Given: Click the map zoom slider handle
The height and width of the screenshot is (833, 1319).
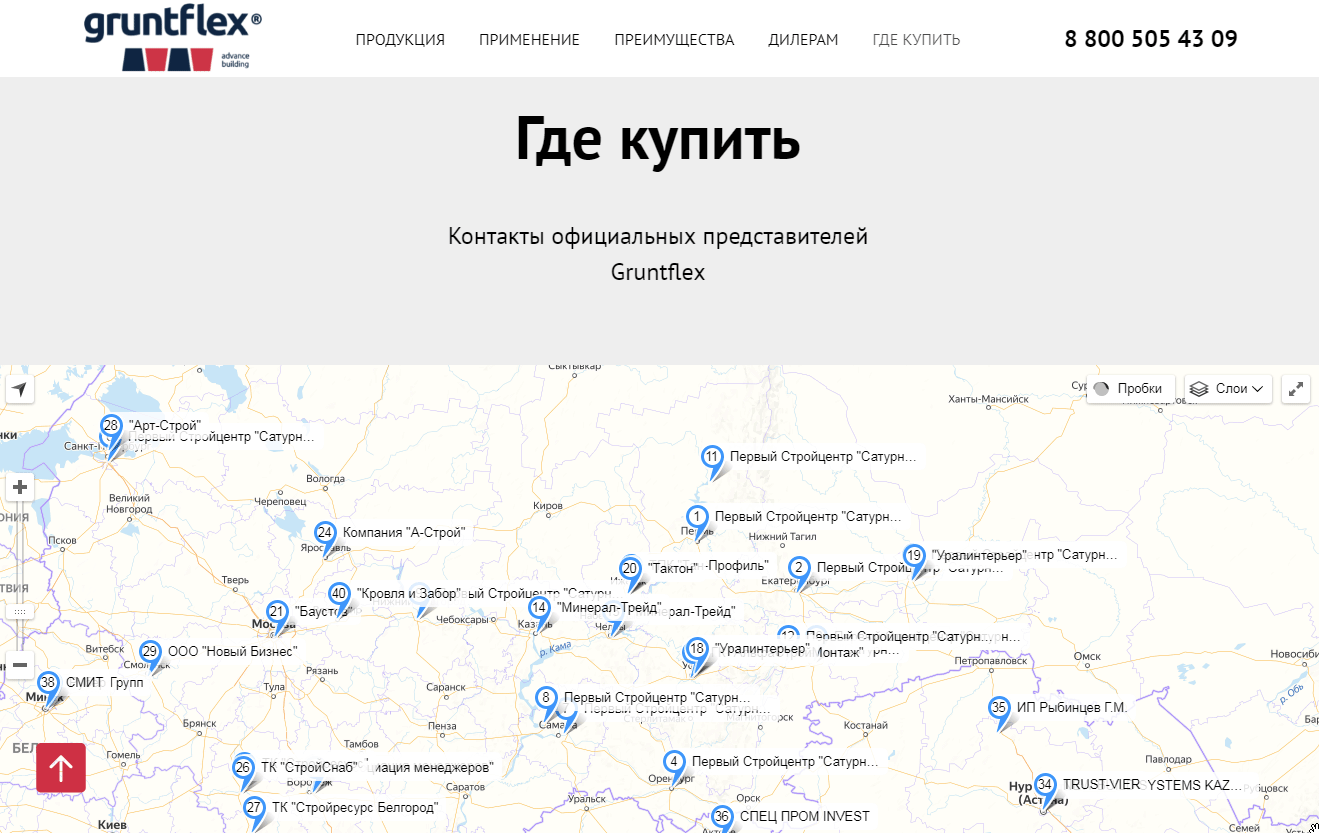Looking at the screenshot, I should pos(20,611).
